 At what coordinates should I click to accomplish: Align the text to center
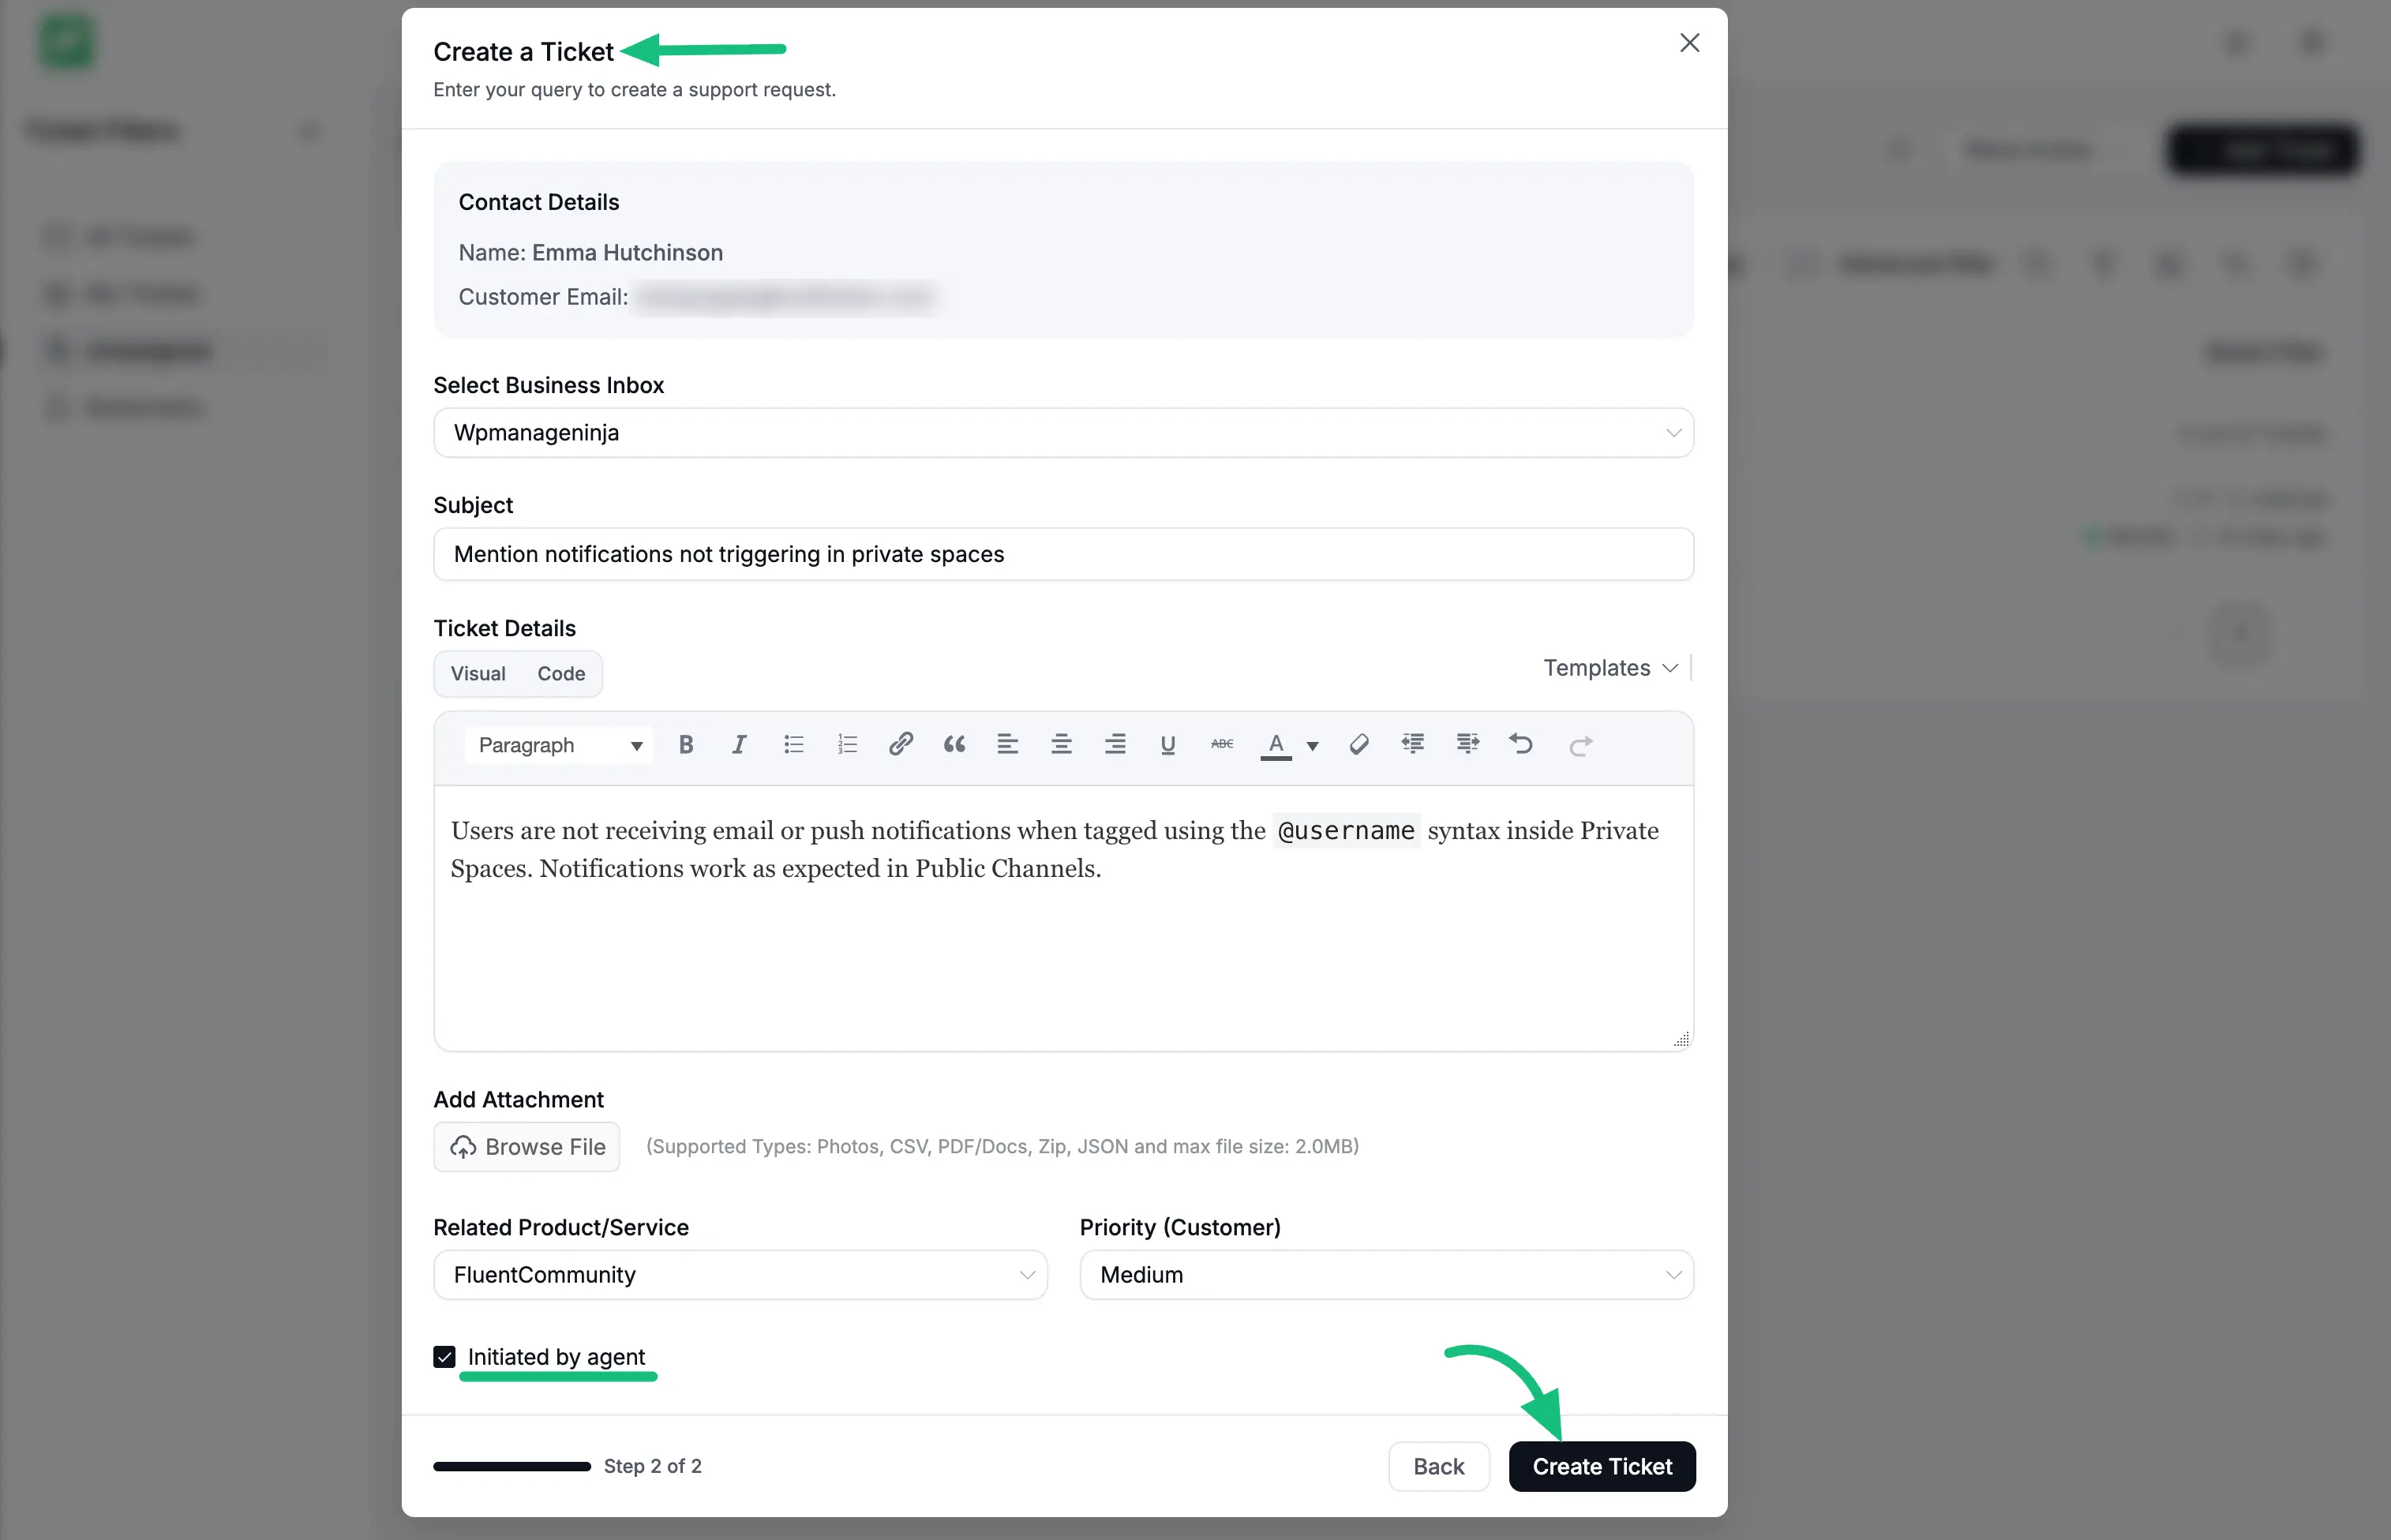[x=1061, y=744]
